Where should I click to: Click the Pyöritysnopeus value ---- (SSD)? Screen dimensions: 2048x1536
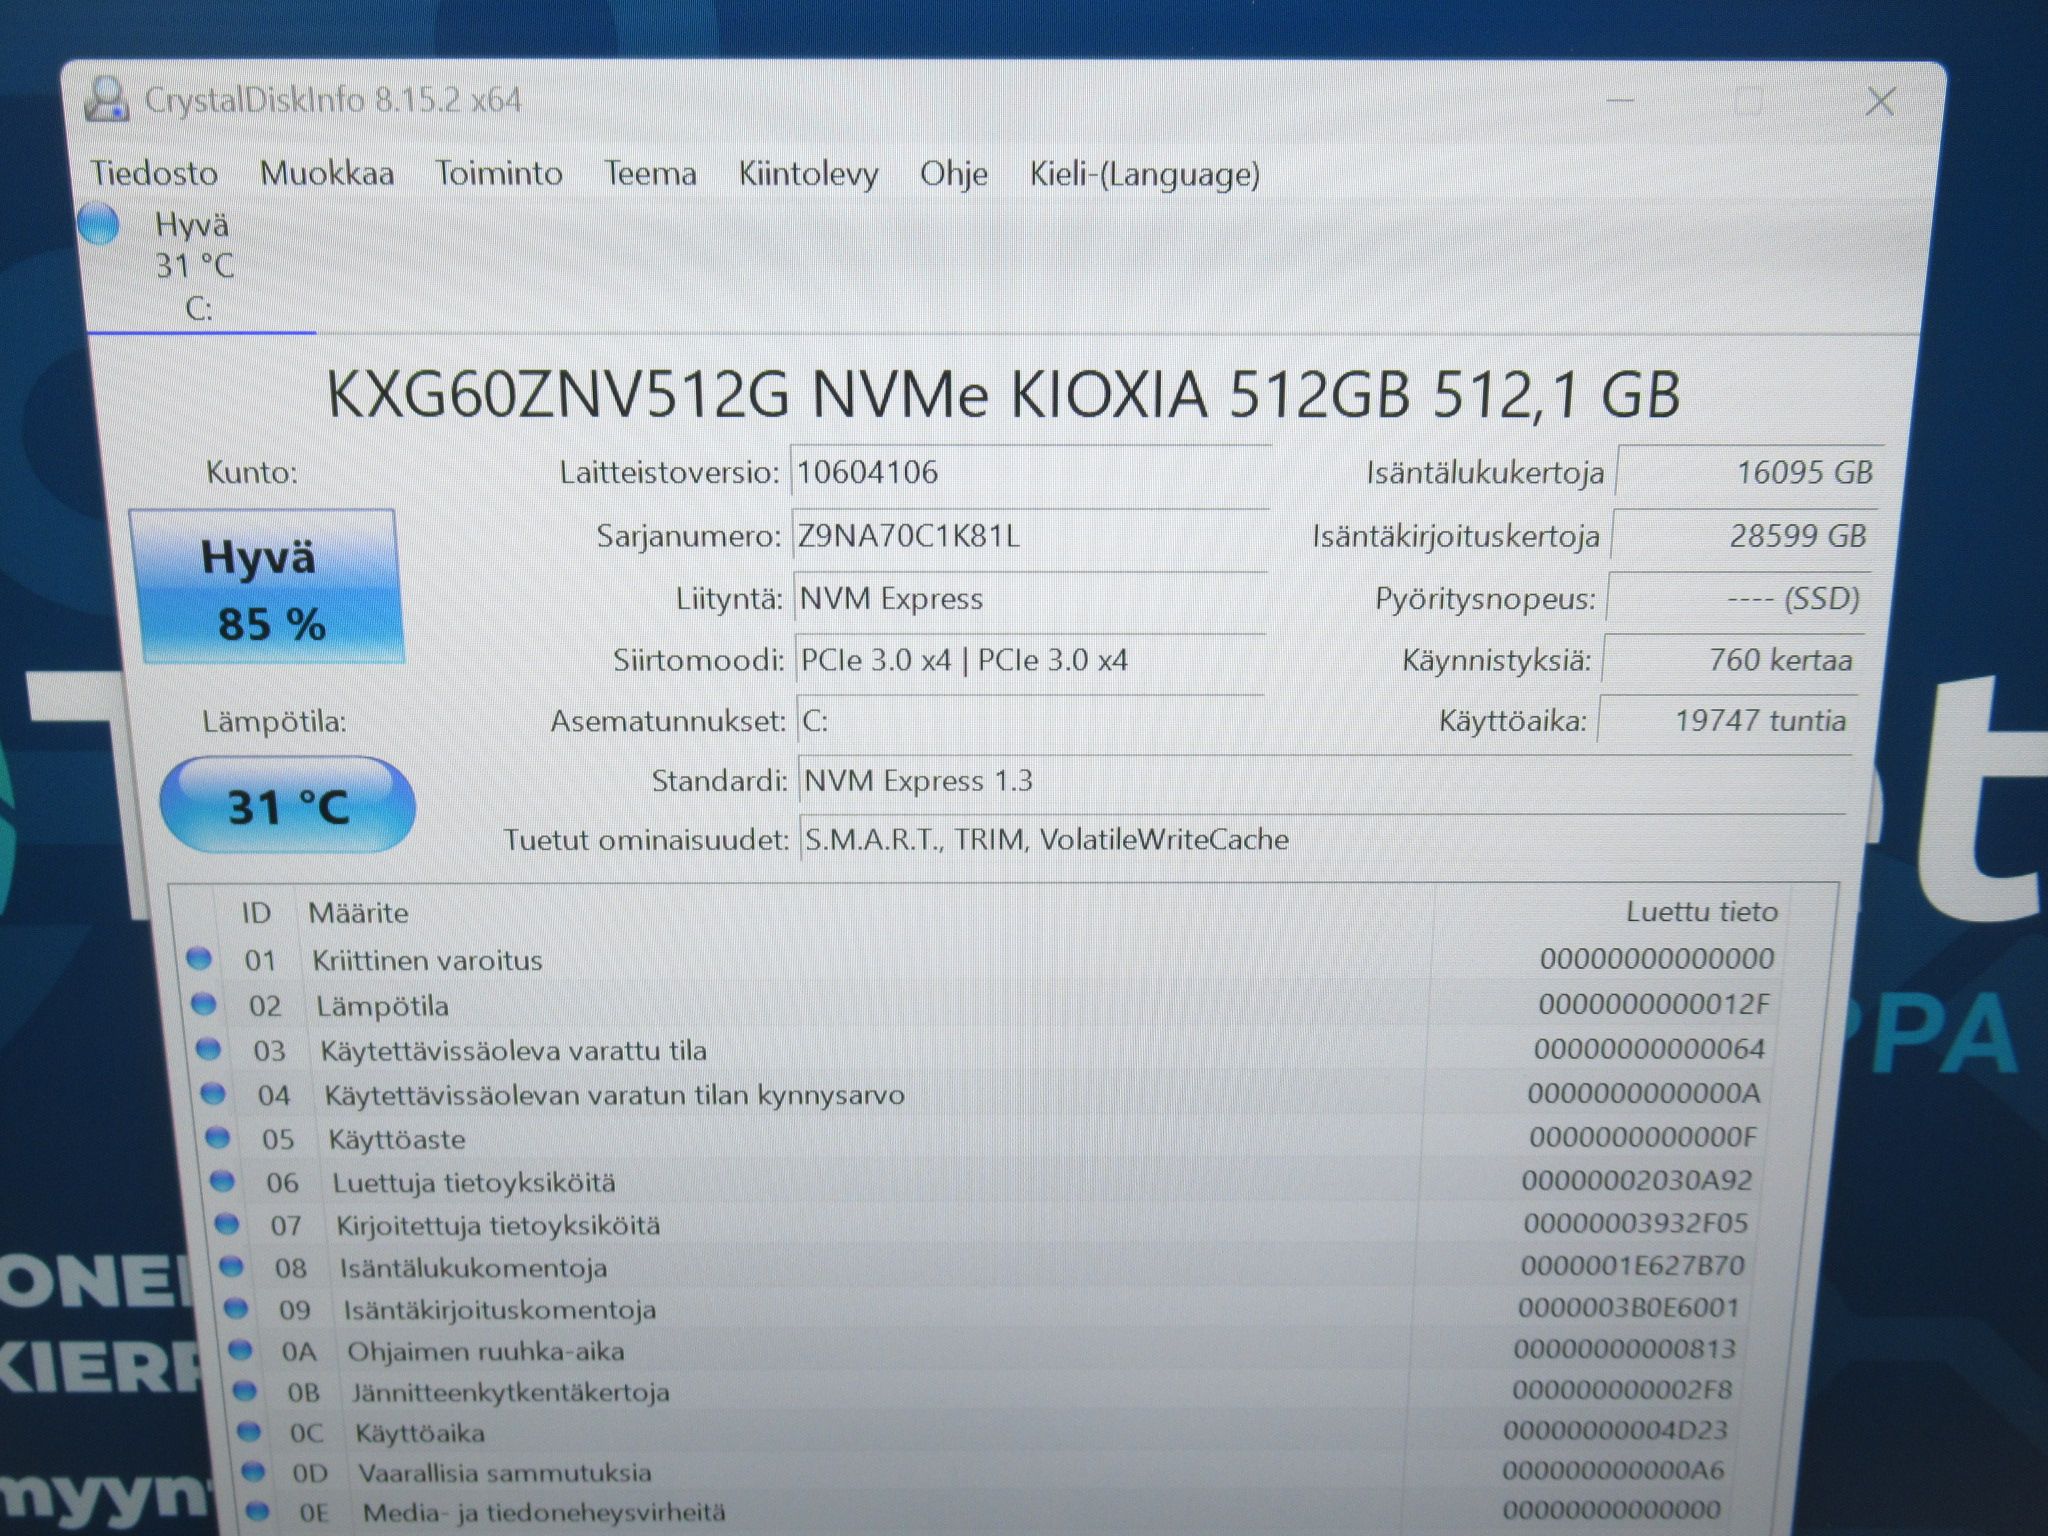1739,599
